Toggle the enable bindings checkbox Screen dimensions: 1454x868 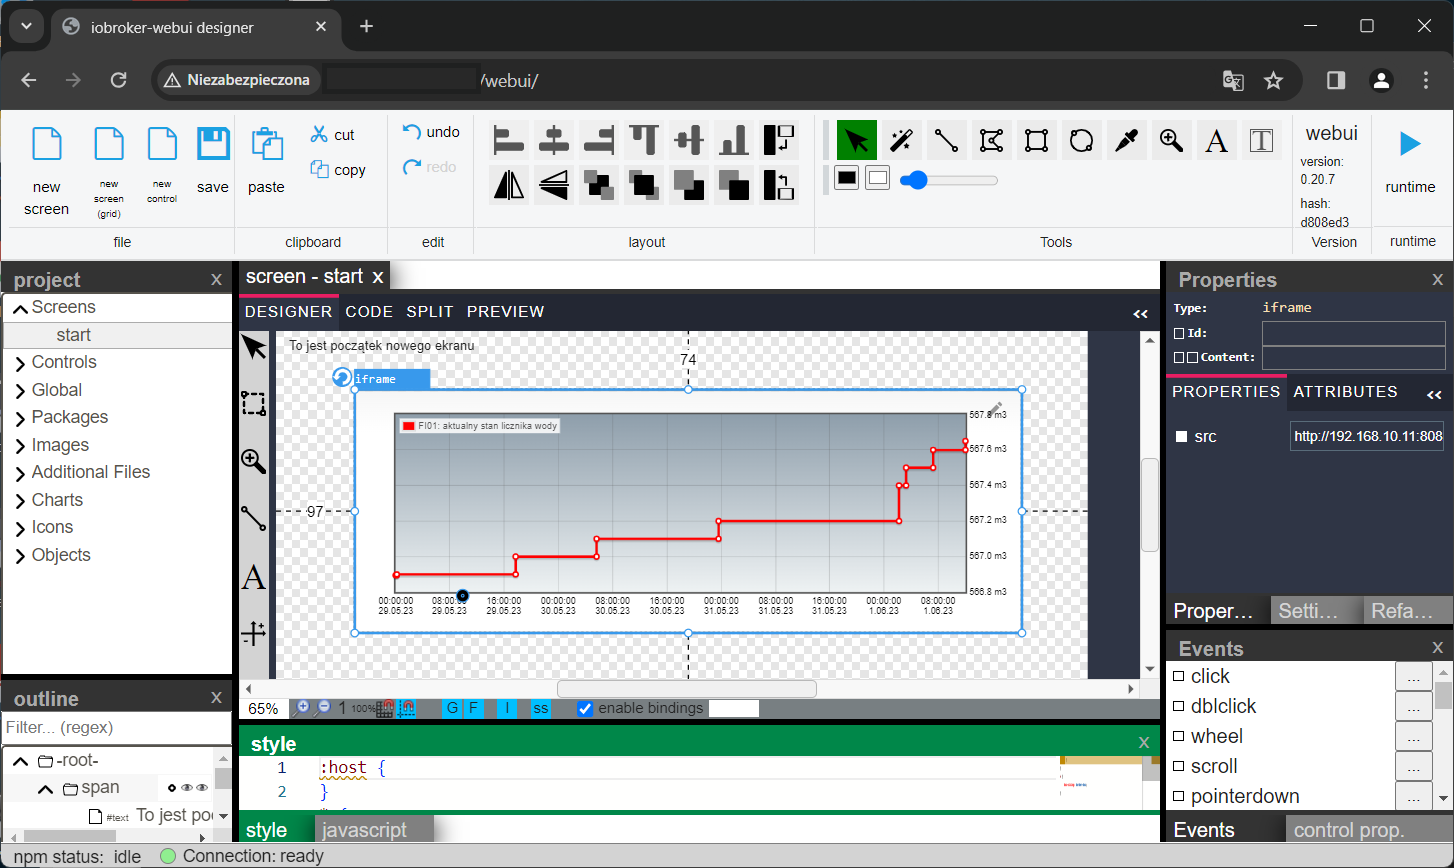coord(586,709)
